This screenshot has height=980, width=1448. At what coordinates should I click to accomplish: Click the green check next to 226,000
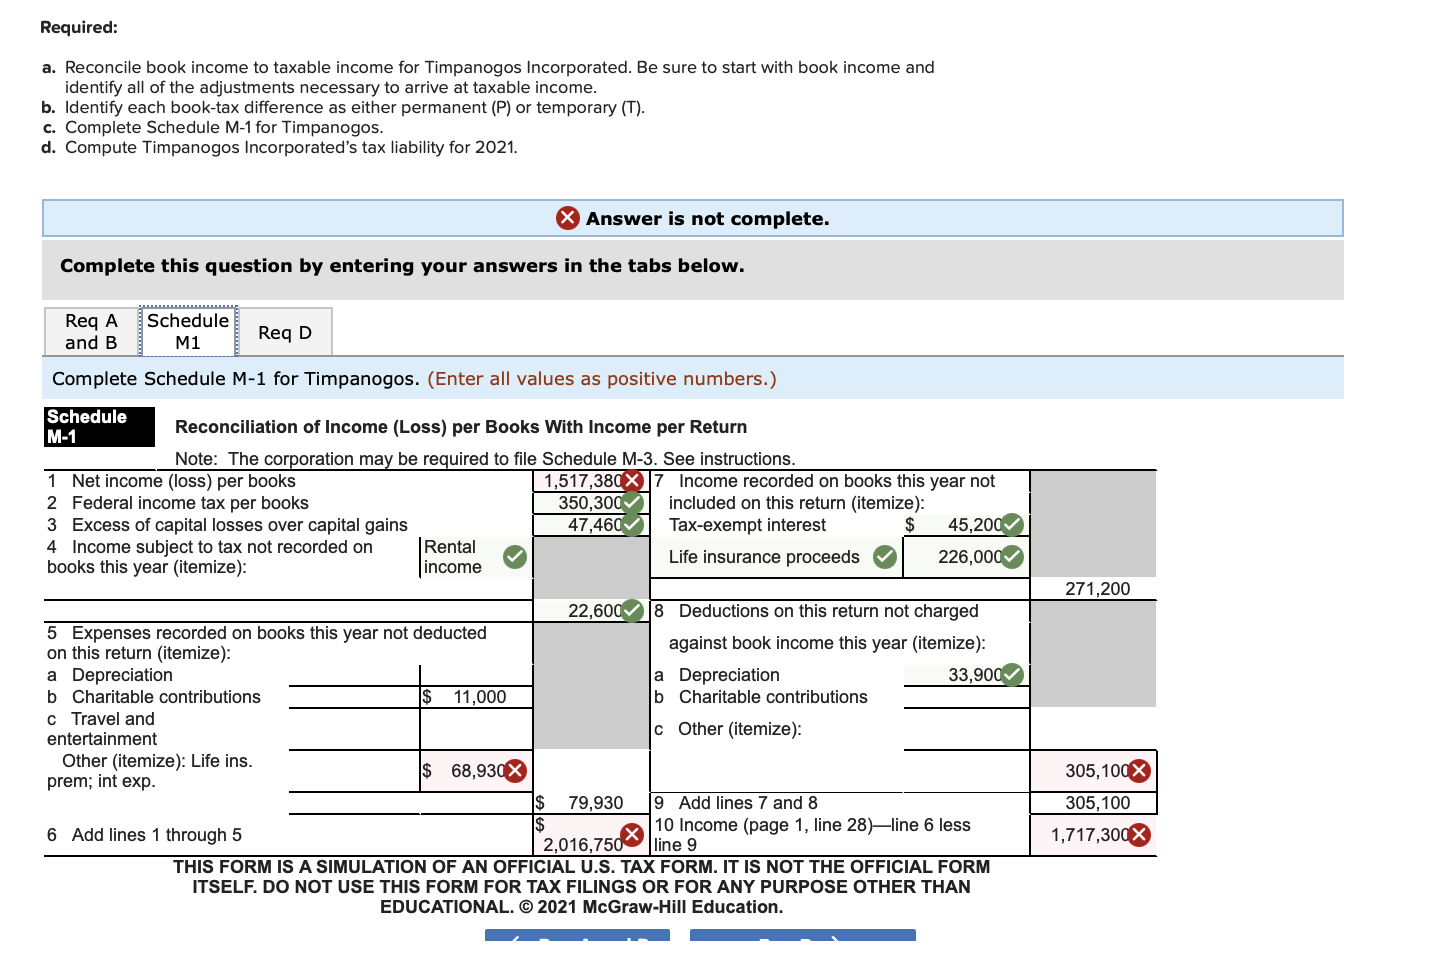(1012, 557)
